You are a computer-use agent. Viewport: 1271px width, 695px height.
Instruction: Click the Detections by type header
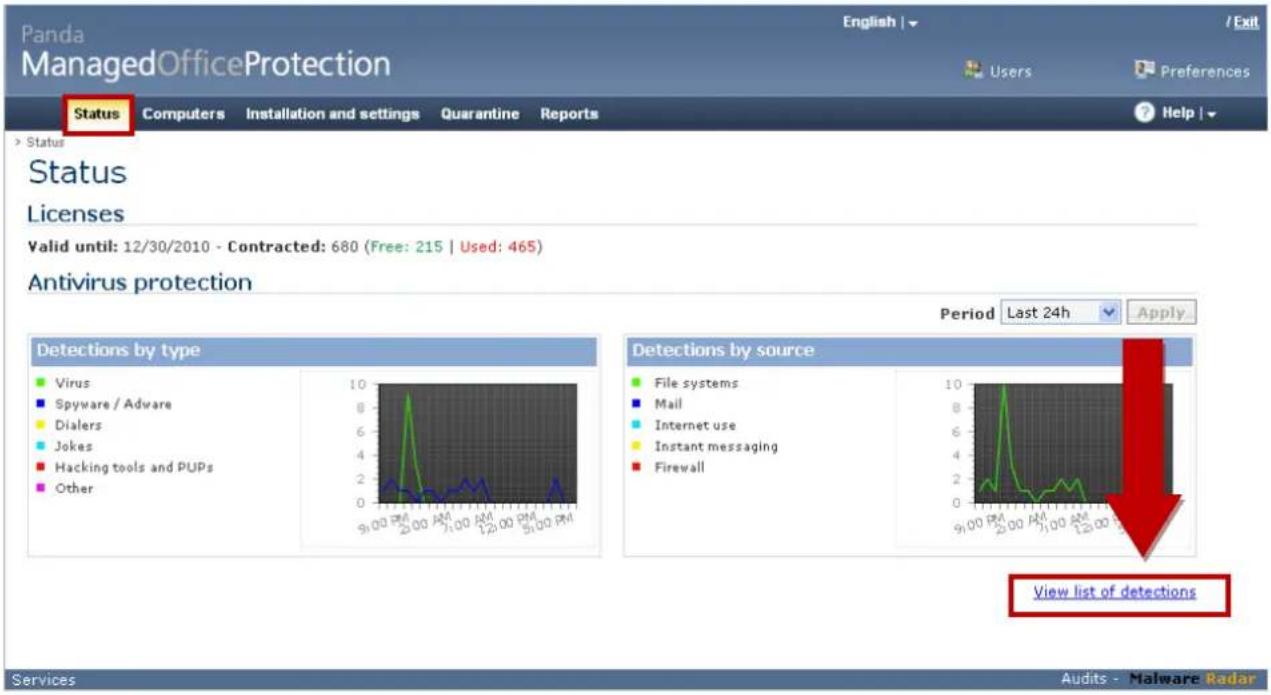point(314,351)
